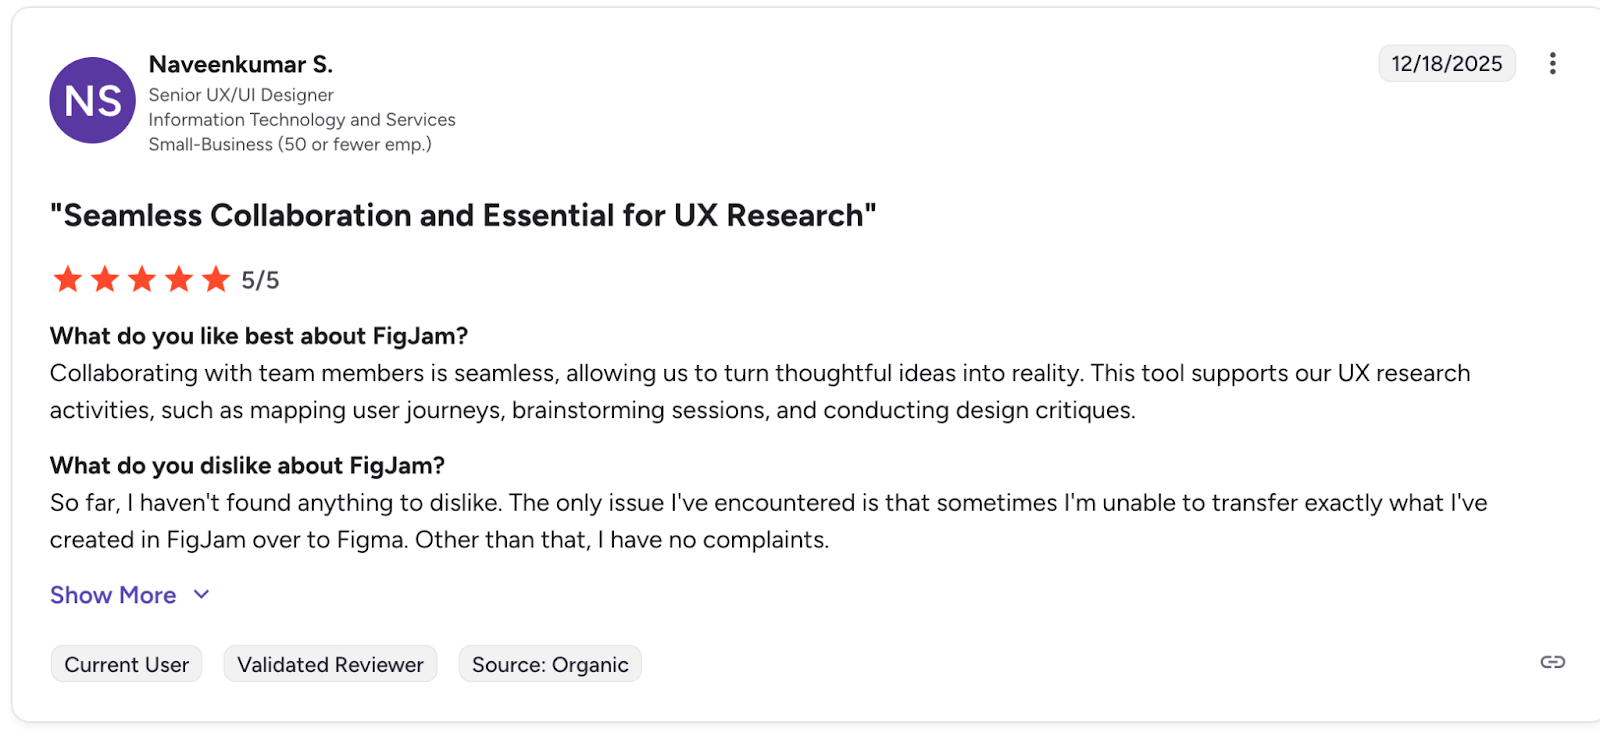This screenshot has width=1600, height=736.
Task: Click the copy review link icon
Action: [x=1552, y=662]
